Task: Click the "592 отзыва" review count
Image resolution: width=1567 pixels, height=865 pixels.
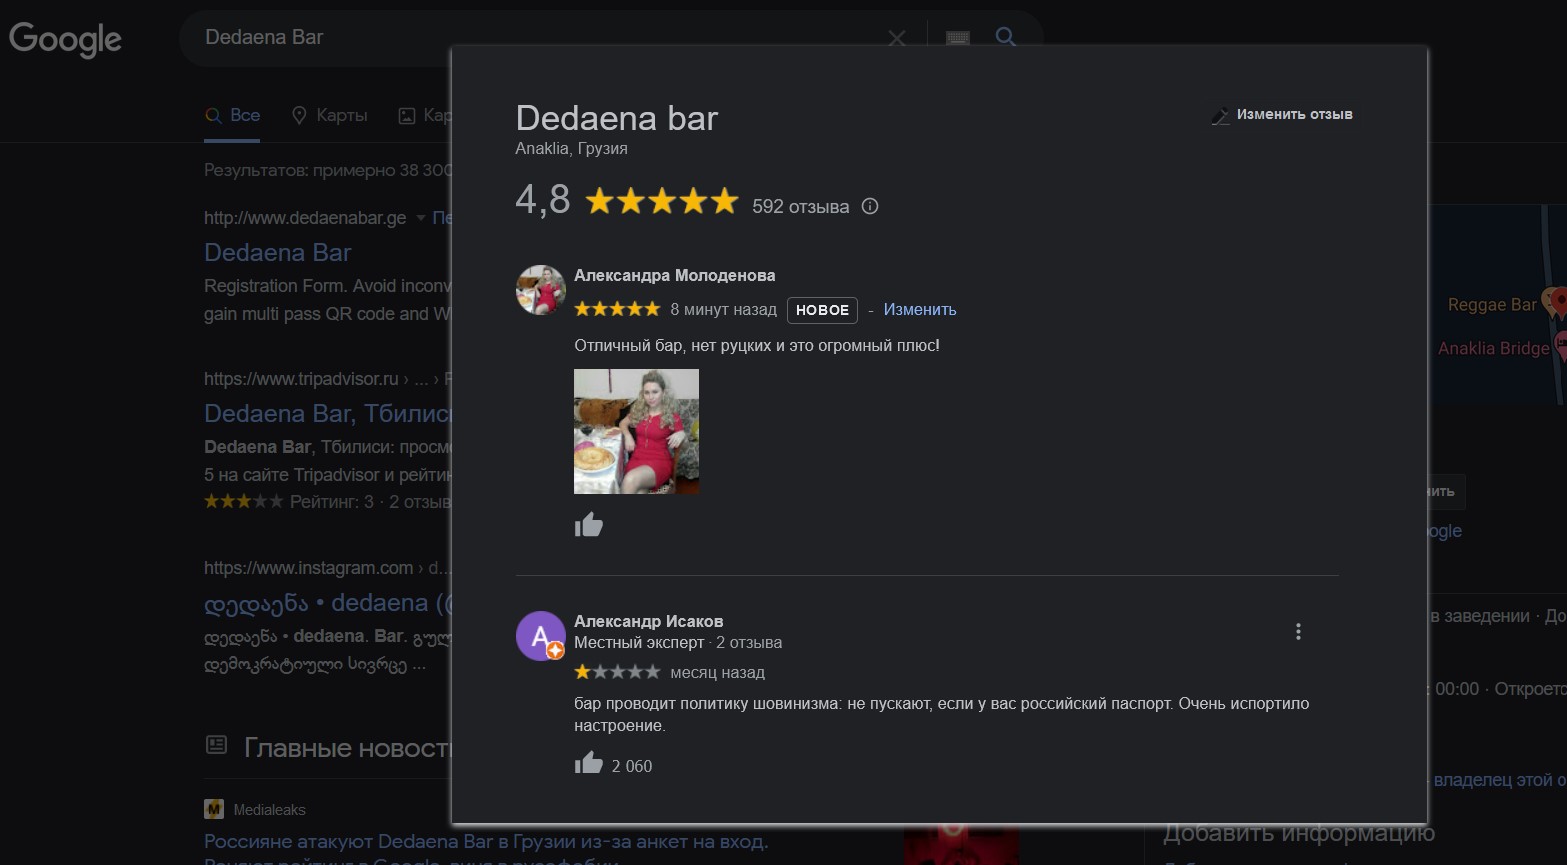Action: tap(800, 207)
